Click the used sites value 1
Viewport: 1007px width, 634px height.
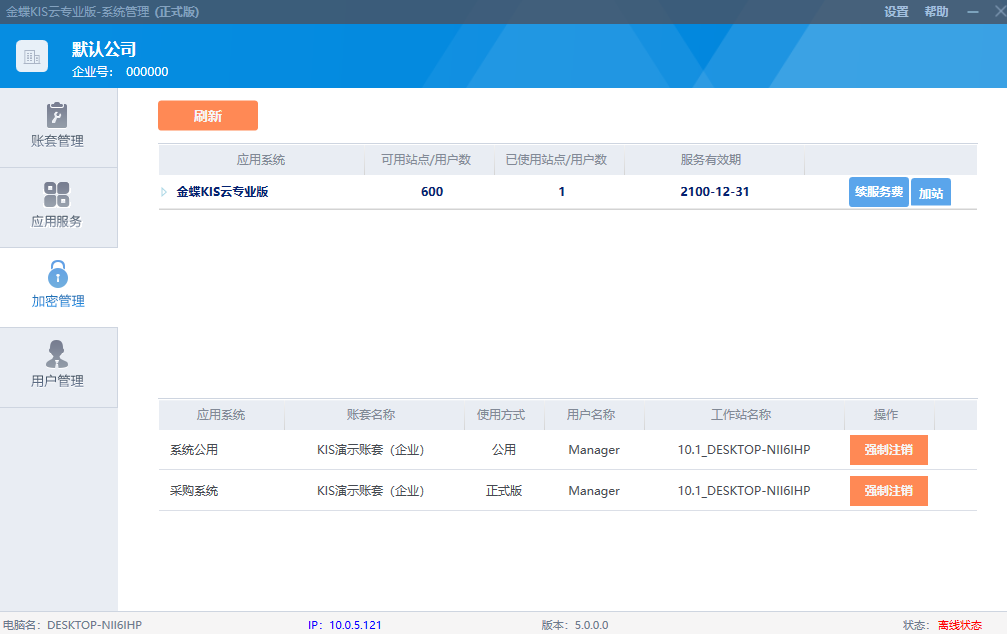click(x=561, y=192)
